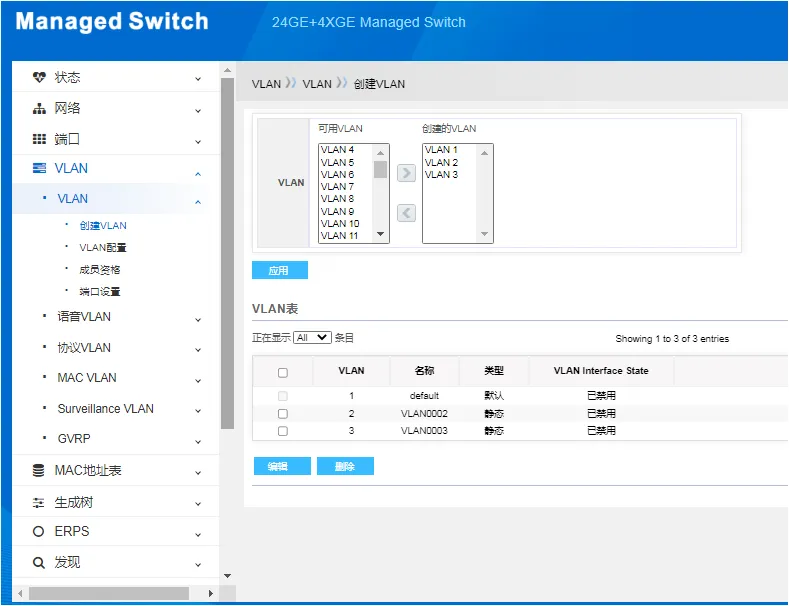Image resolution: width=789 pixels, height=606 pixels.
Task: Check the box for VLAN0003 row
Action: coord(283,431)
